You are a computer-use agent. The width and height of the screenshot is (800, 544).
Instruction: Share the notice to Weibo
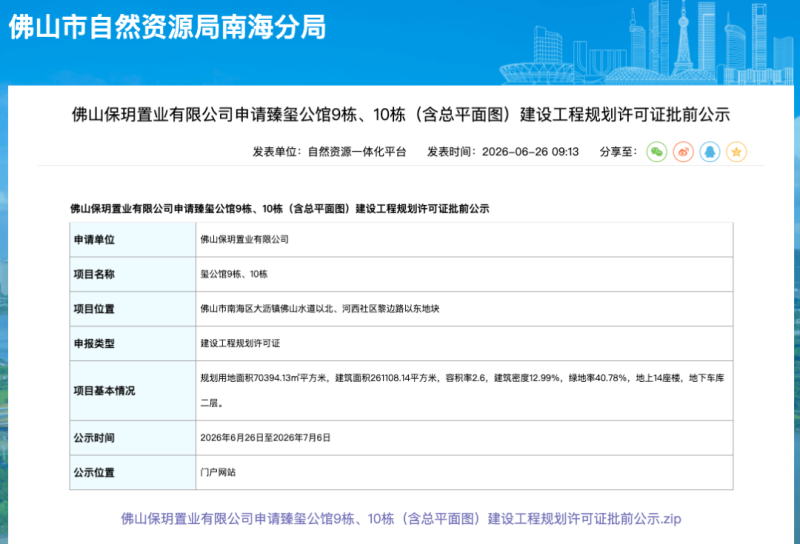[x=683, y=152]
